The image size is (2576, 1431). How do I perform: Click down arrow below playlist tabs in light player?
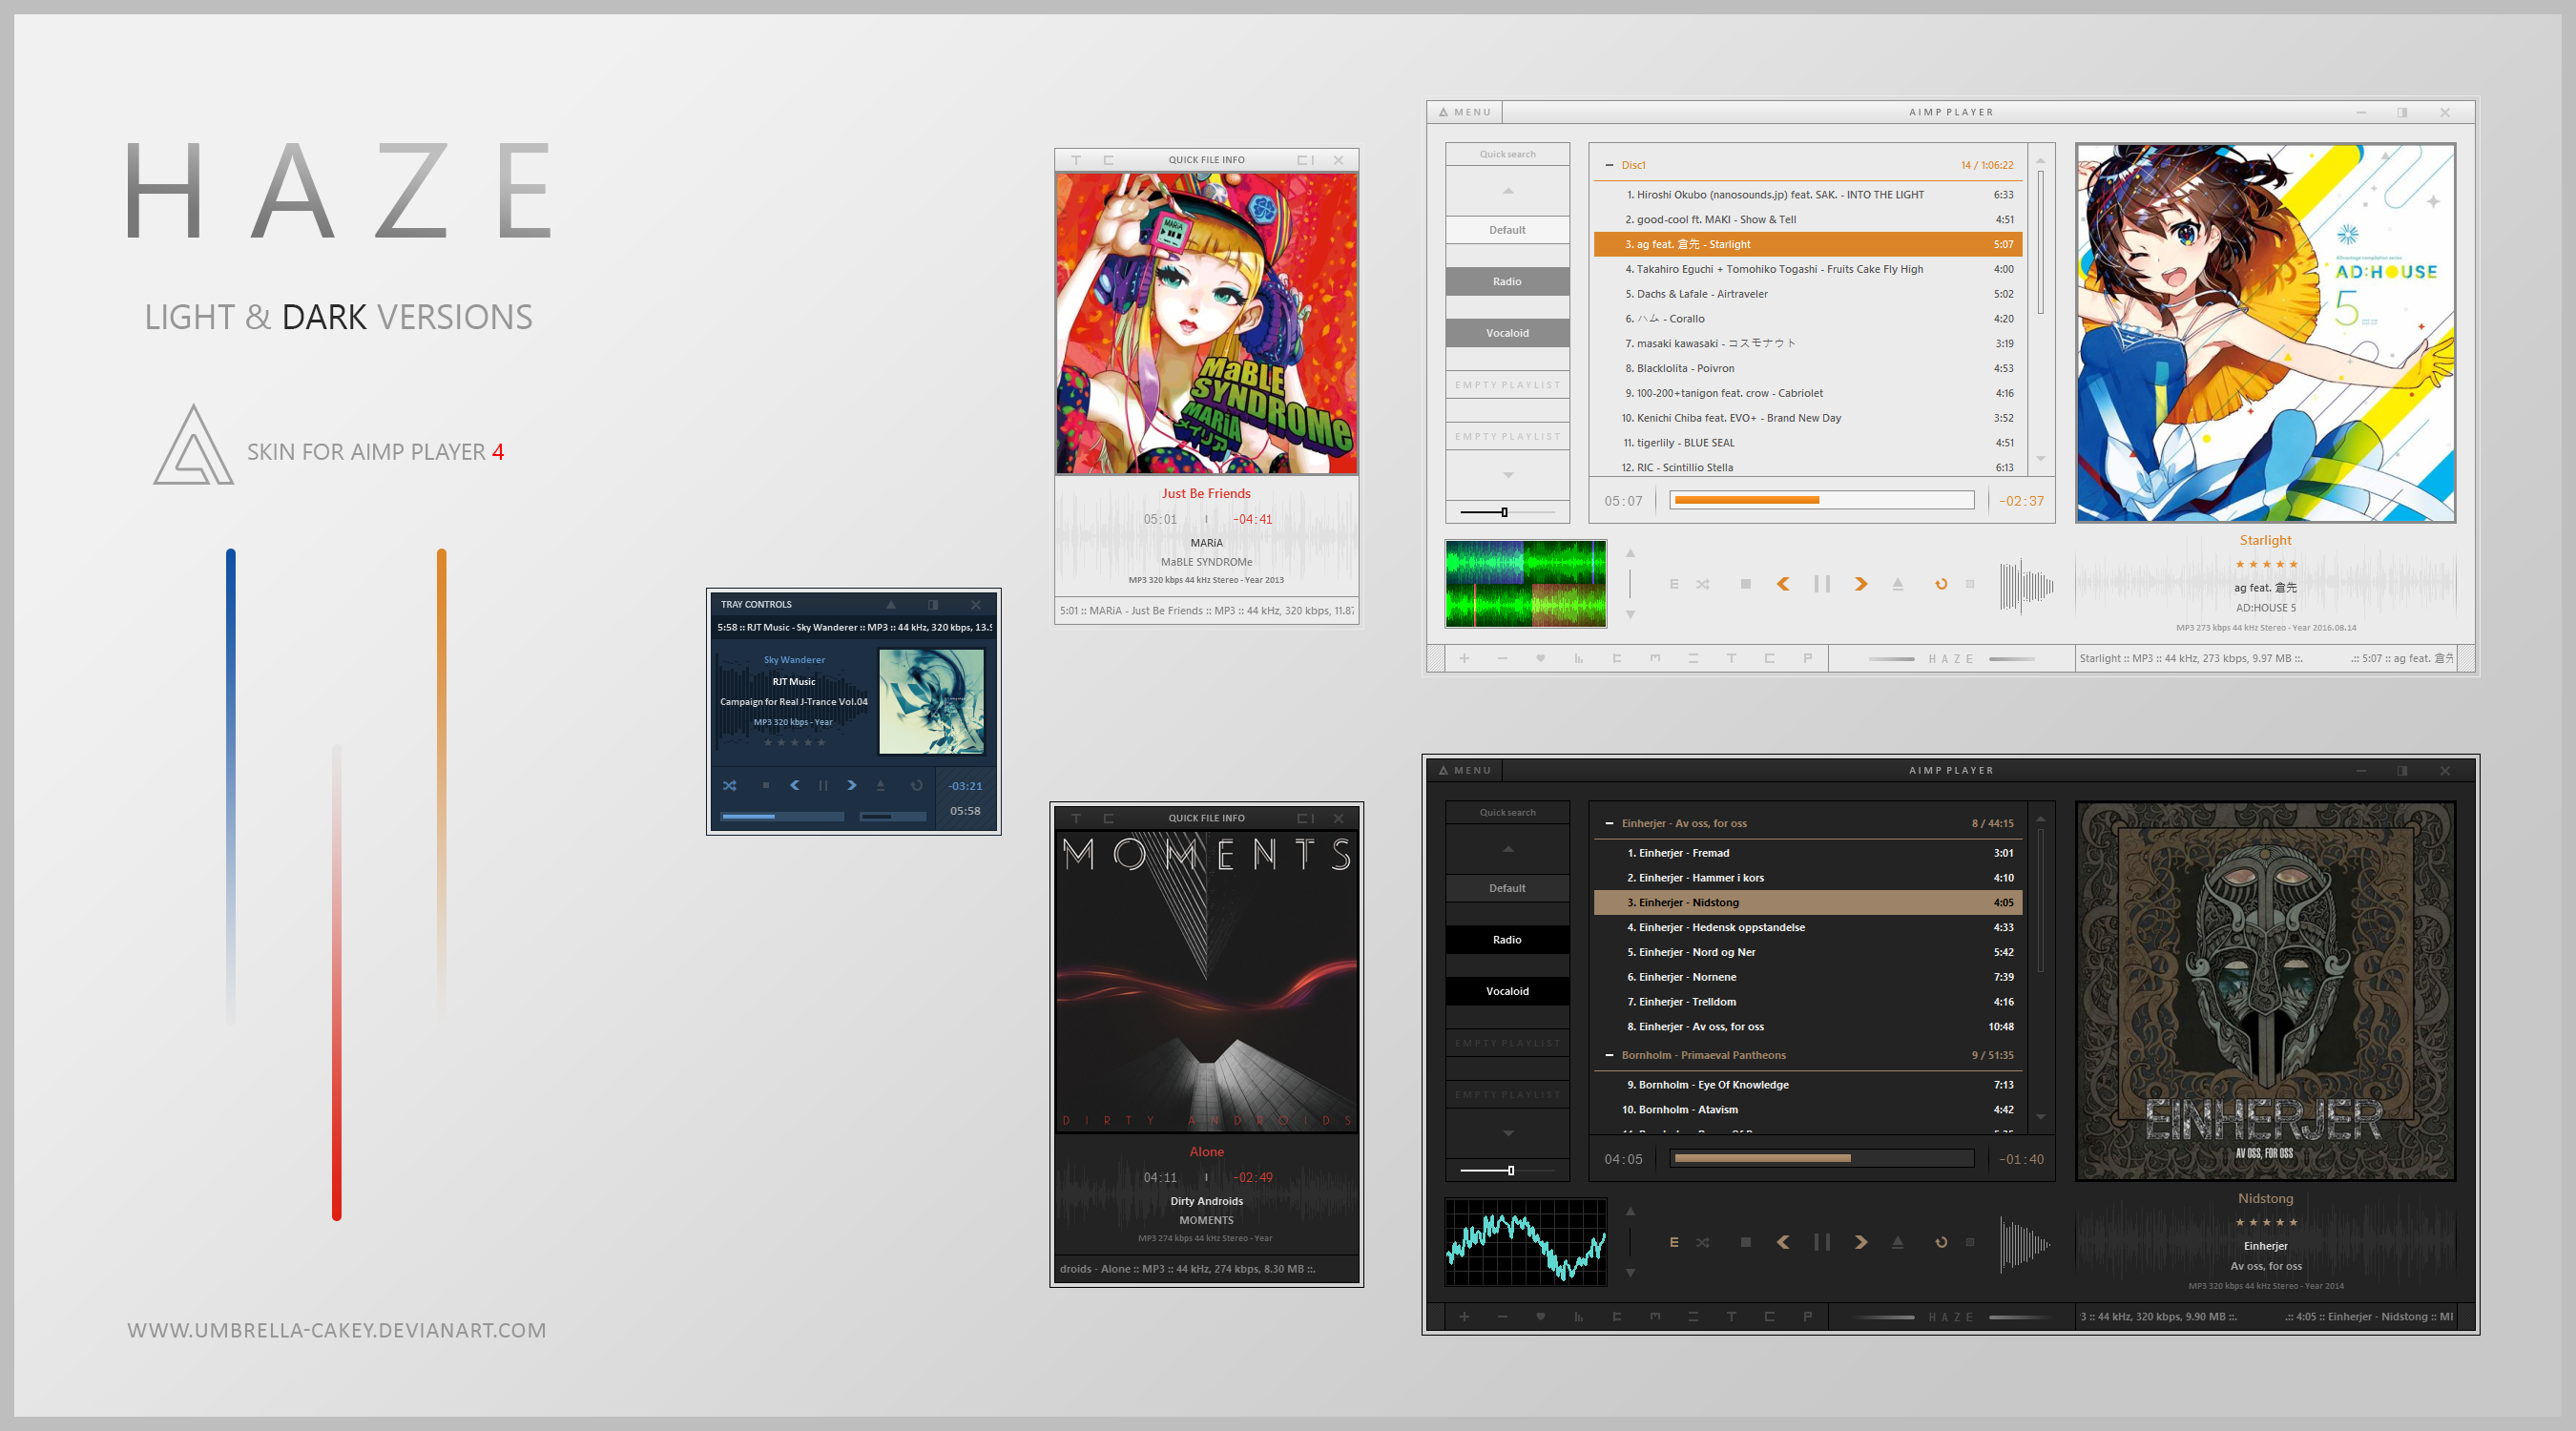1507,475
